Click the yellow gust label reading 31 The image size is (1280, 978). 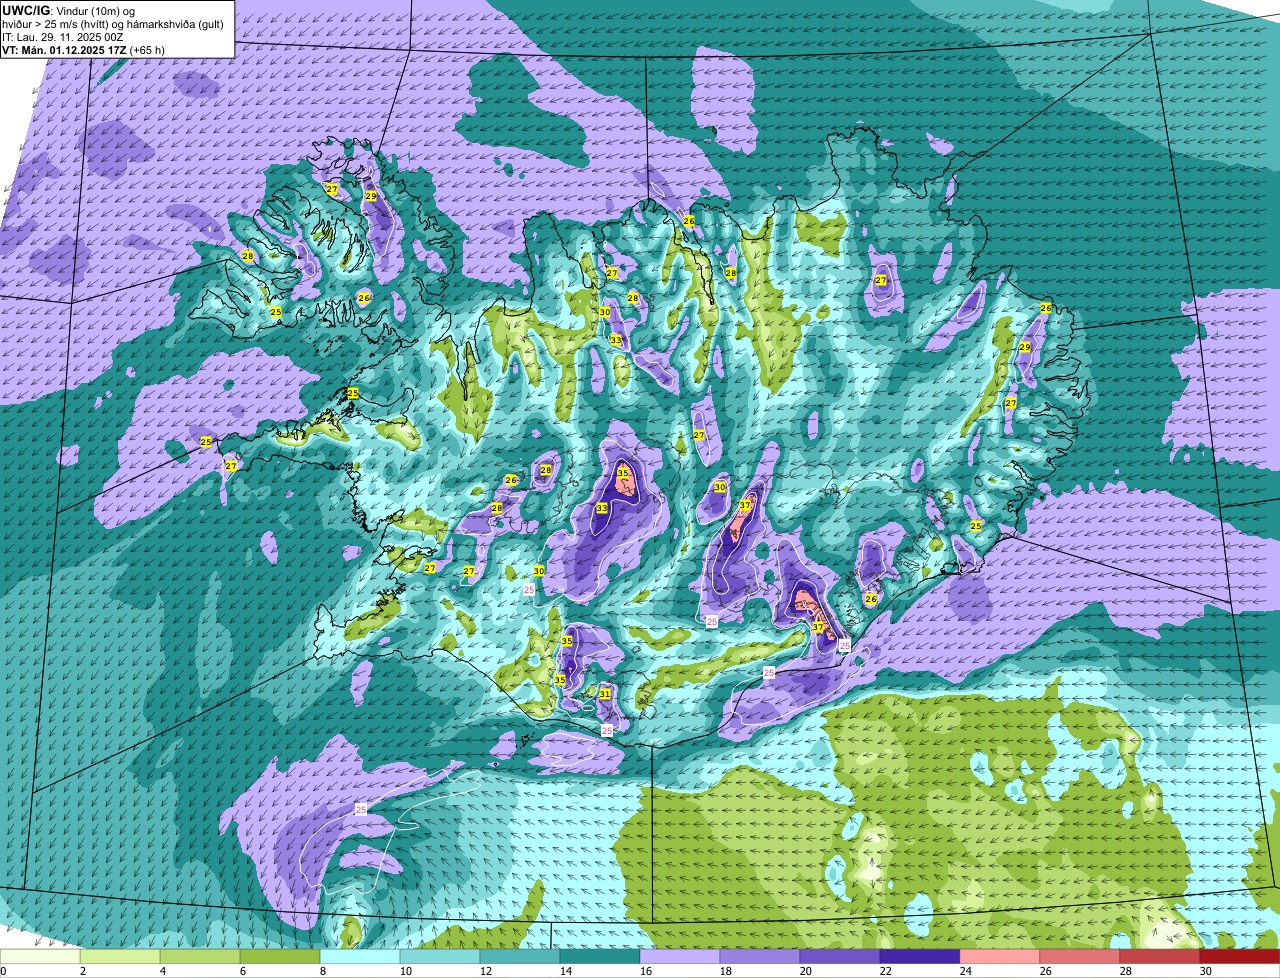[605, 694]
